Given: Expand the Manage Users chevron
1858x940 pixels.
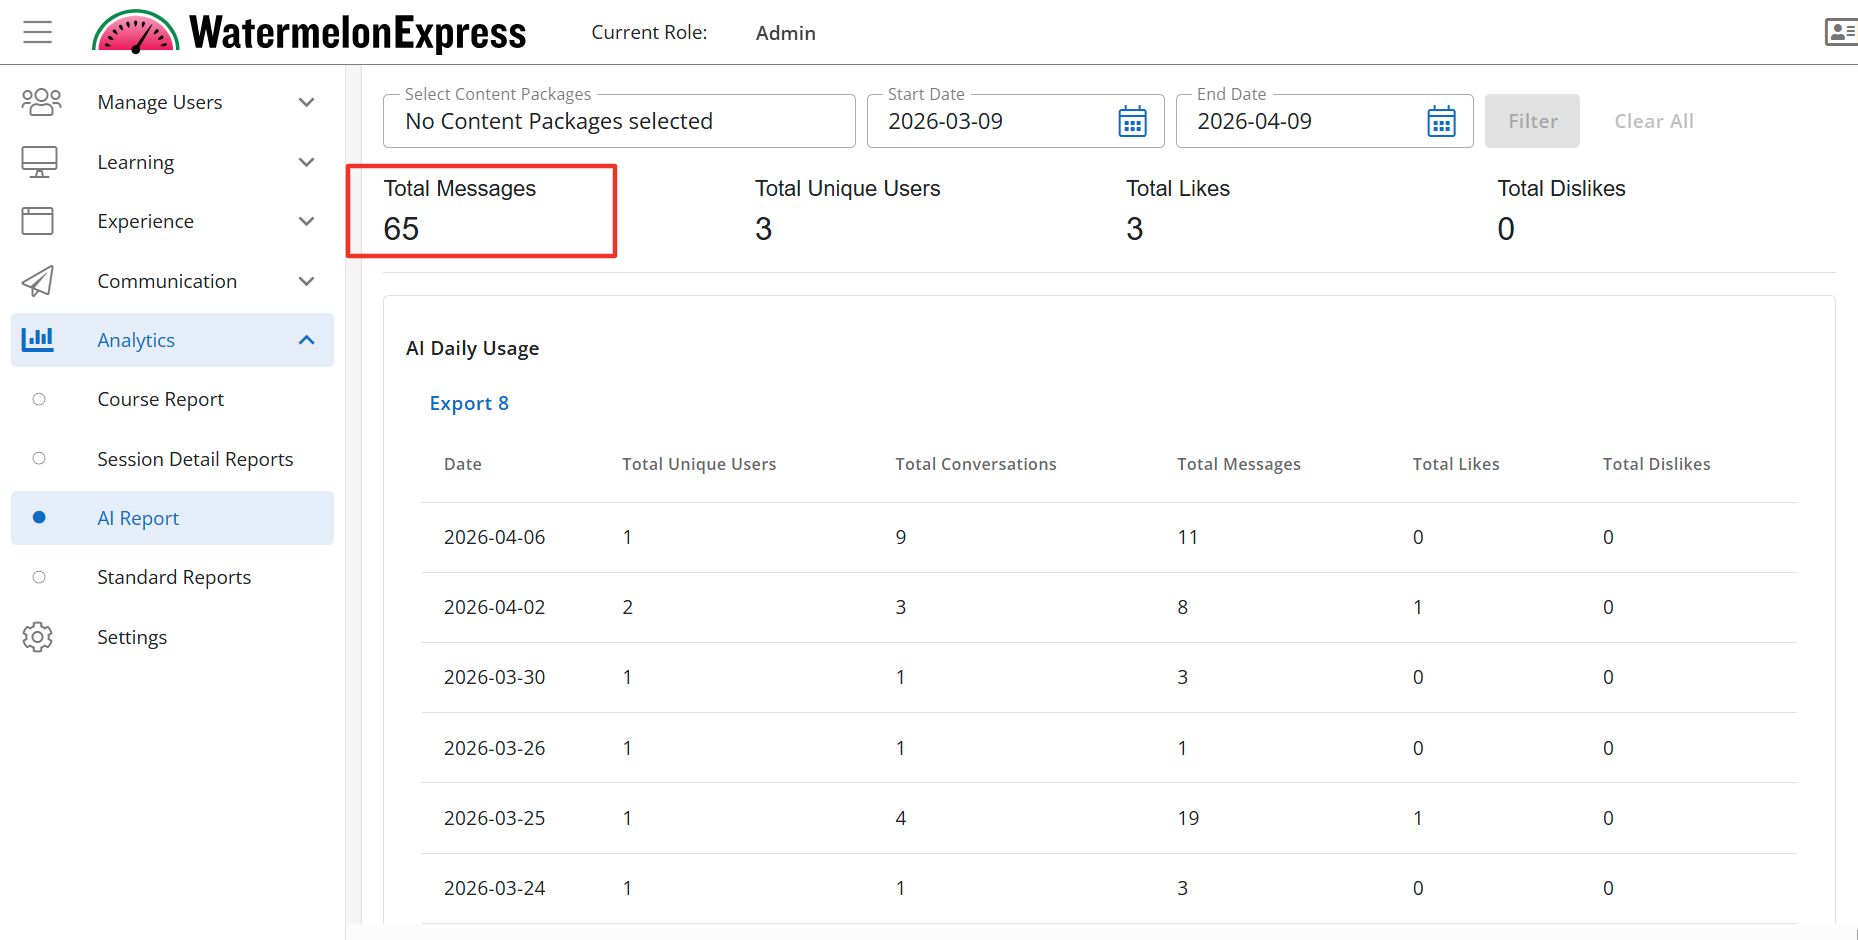Looking at the screenshot, I should click(307, 102).
